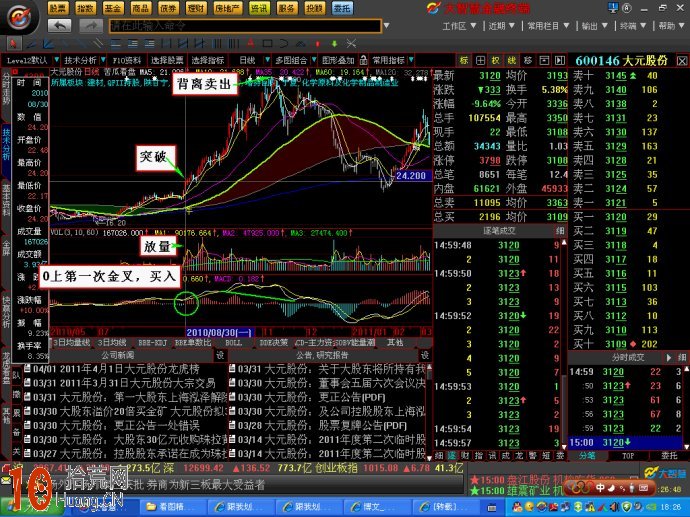
Task: Click the 选择股票 menu item
Action: click(x=167, y=60)
